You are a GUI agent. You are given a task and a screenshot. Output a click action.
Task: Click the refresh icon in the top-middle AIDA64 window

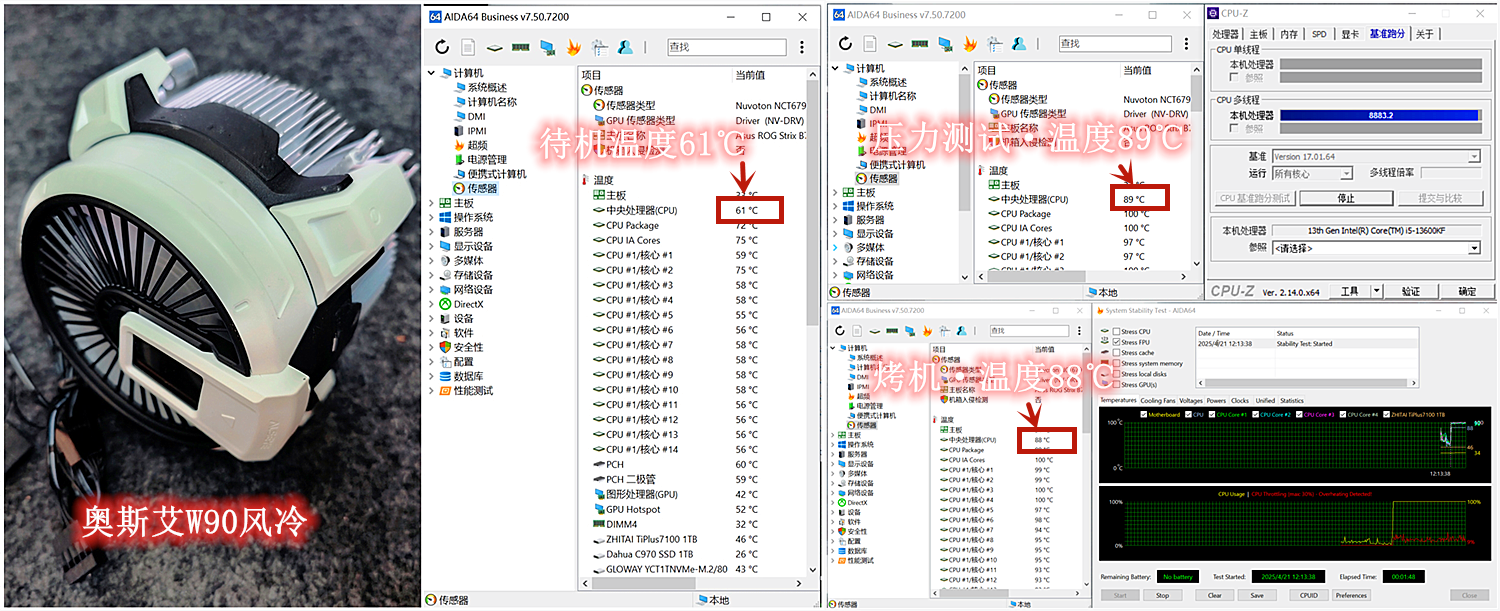(x=845, y=44)
